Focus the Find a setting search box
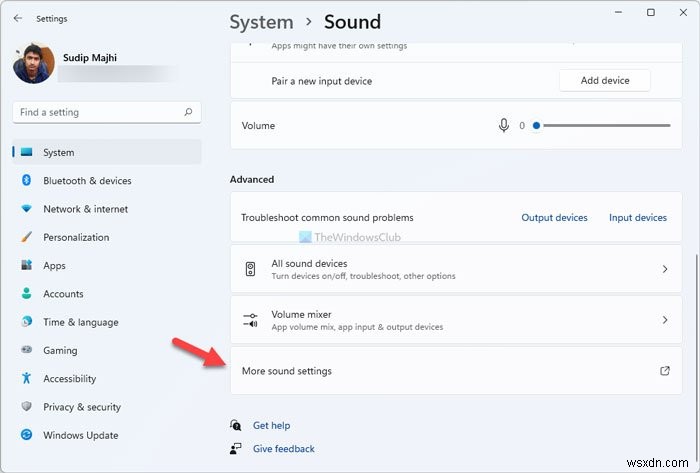This screenshot has width=700, height=473. [x=98, y=112]
